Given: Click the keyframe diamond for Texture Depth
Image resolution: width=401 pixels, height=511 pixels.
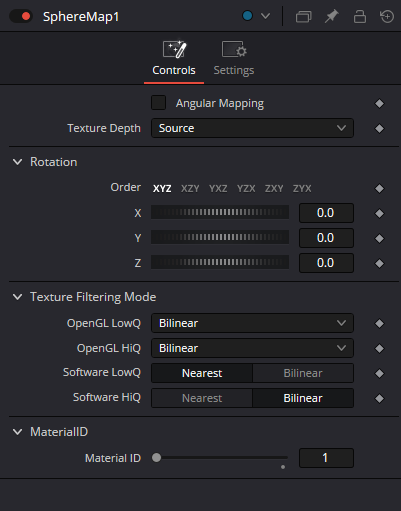Looking at the screenshot, I should 379,128.
